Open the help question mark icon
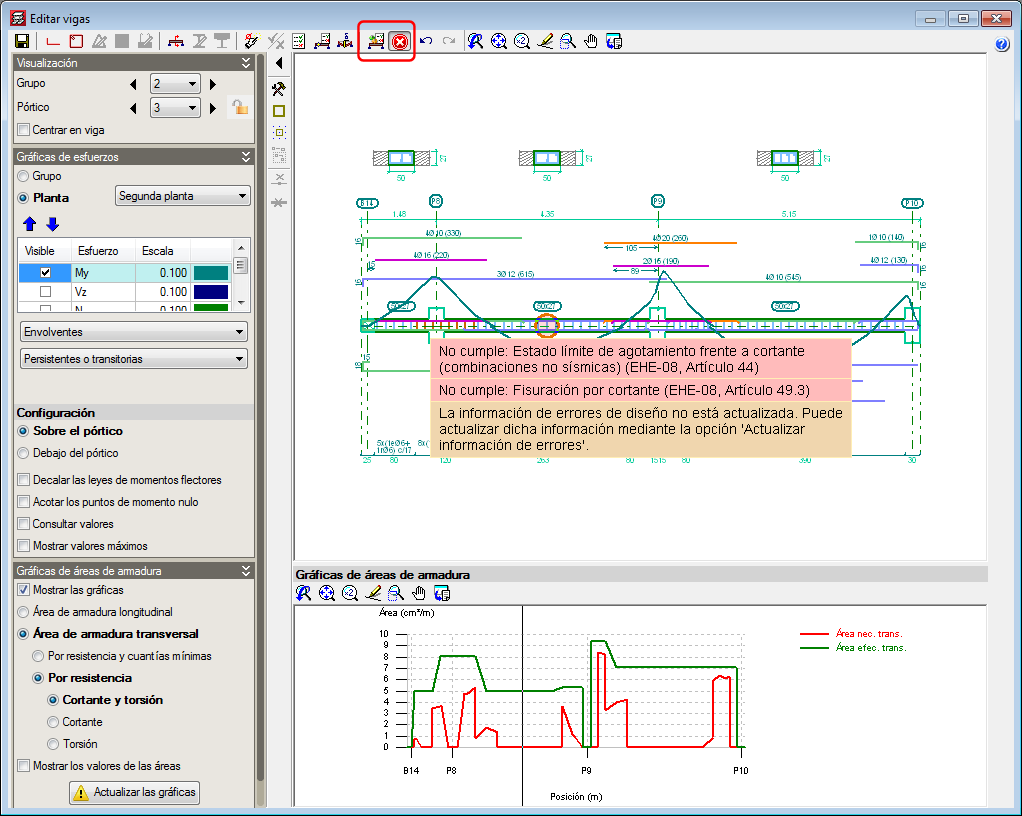Viewport: 1022px width, 816px height. click(x=1003, y=44)
